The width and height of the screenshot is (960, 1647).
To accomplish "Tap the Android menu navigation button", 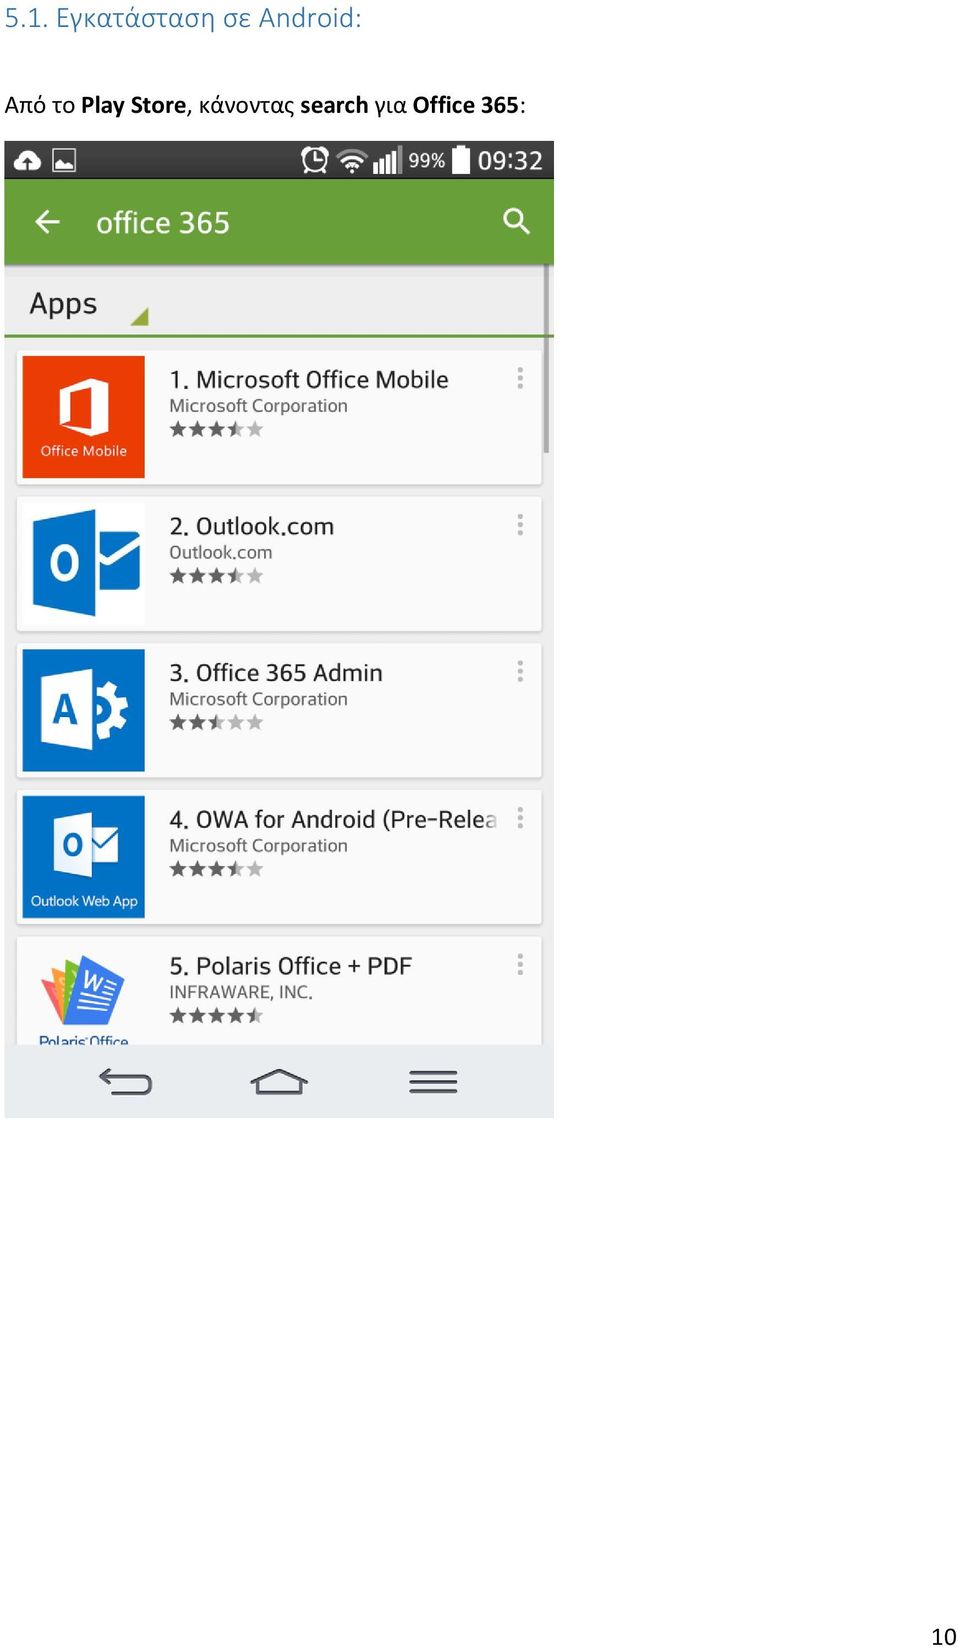I will coord(433,1081).
